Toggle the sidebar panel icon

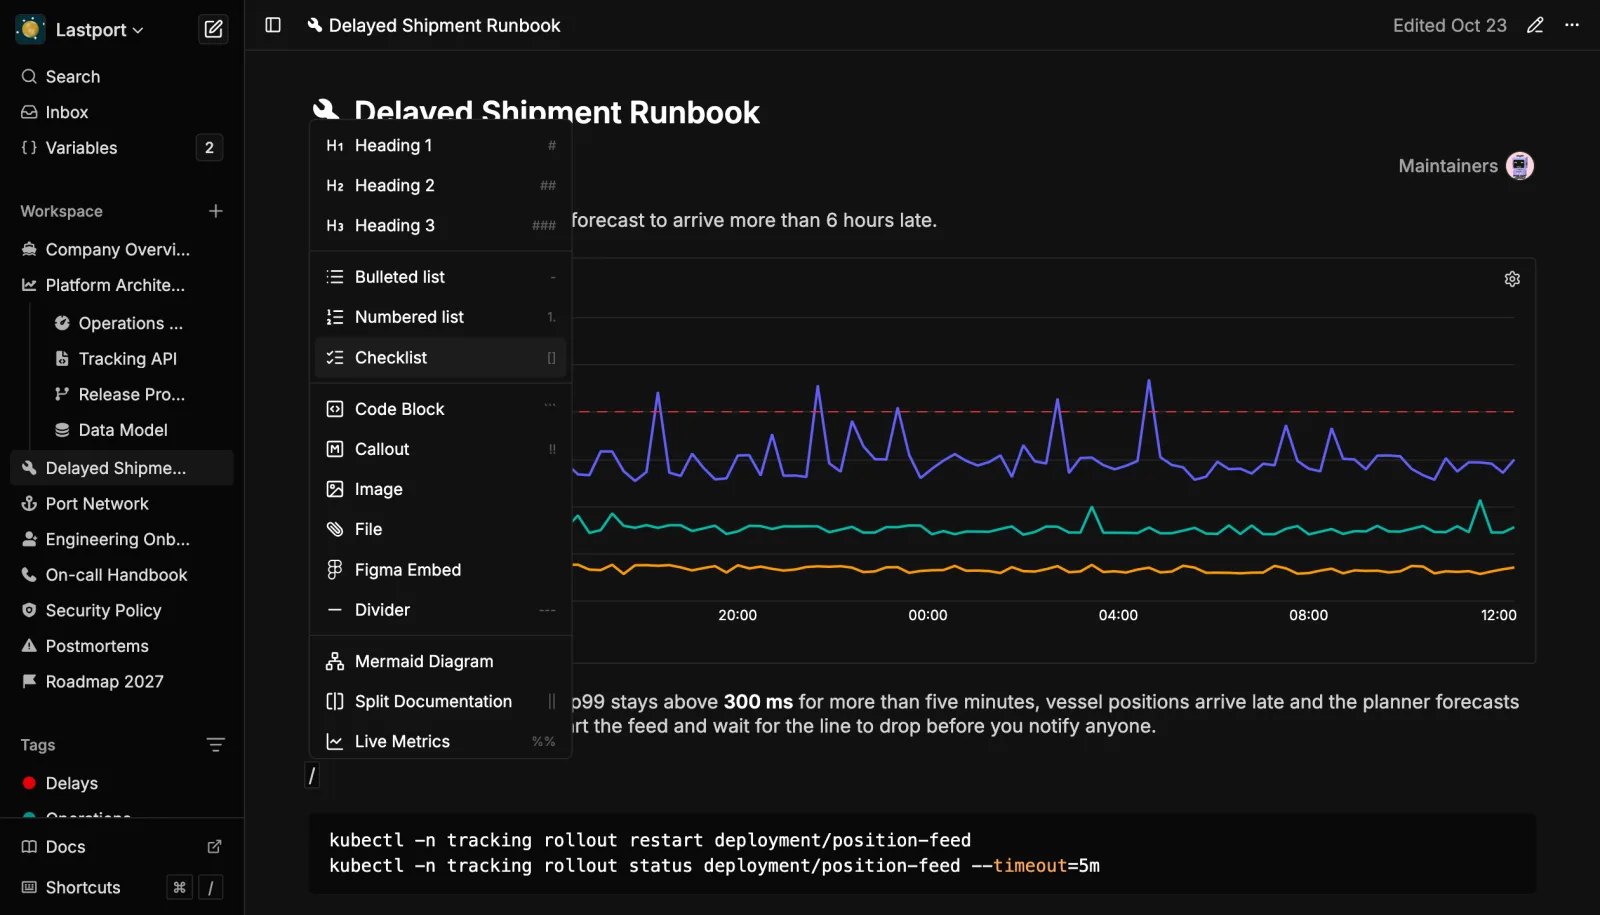pos(273,25)
